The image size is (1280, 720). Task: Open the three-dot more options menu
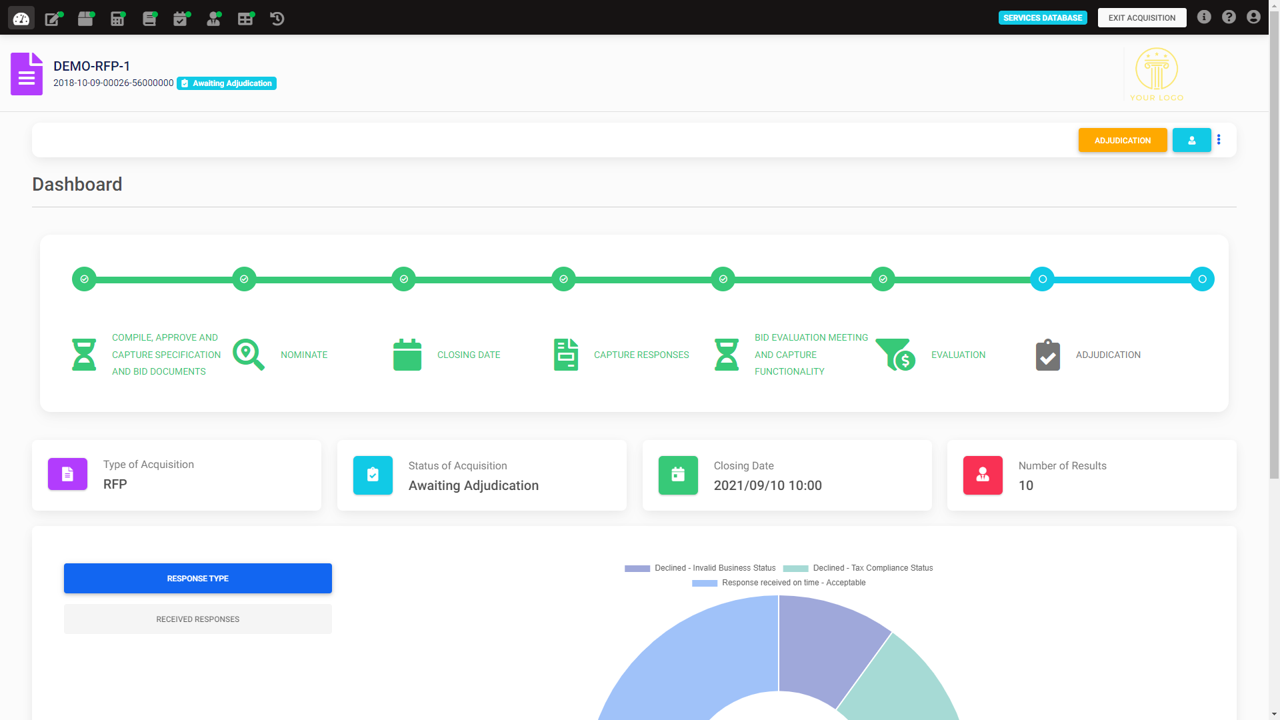pos(1219,140)
